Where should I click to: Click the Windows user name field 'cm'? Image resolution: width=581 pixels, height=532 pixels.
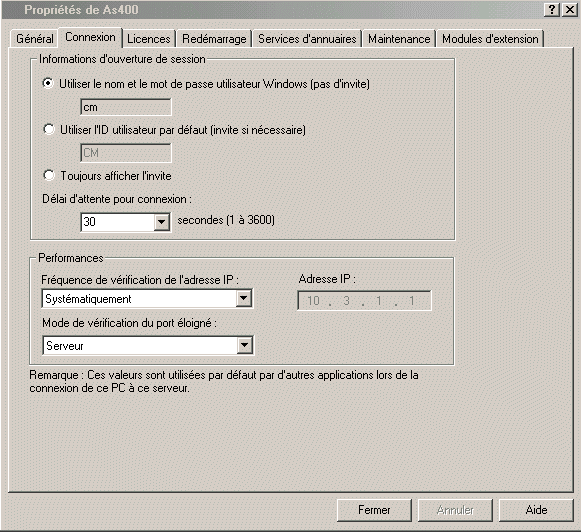click(x=126, y=107)
